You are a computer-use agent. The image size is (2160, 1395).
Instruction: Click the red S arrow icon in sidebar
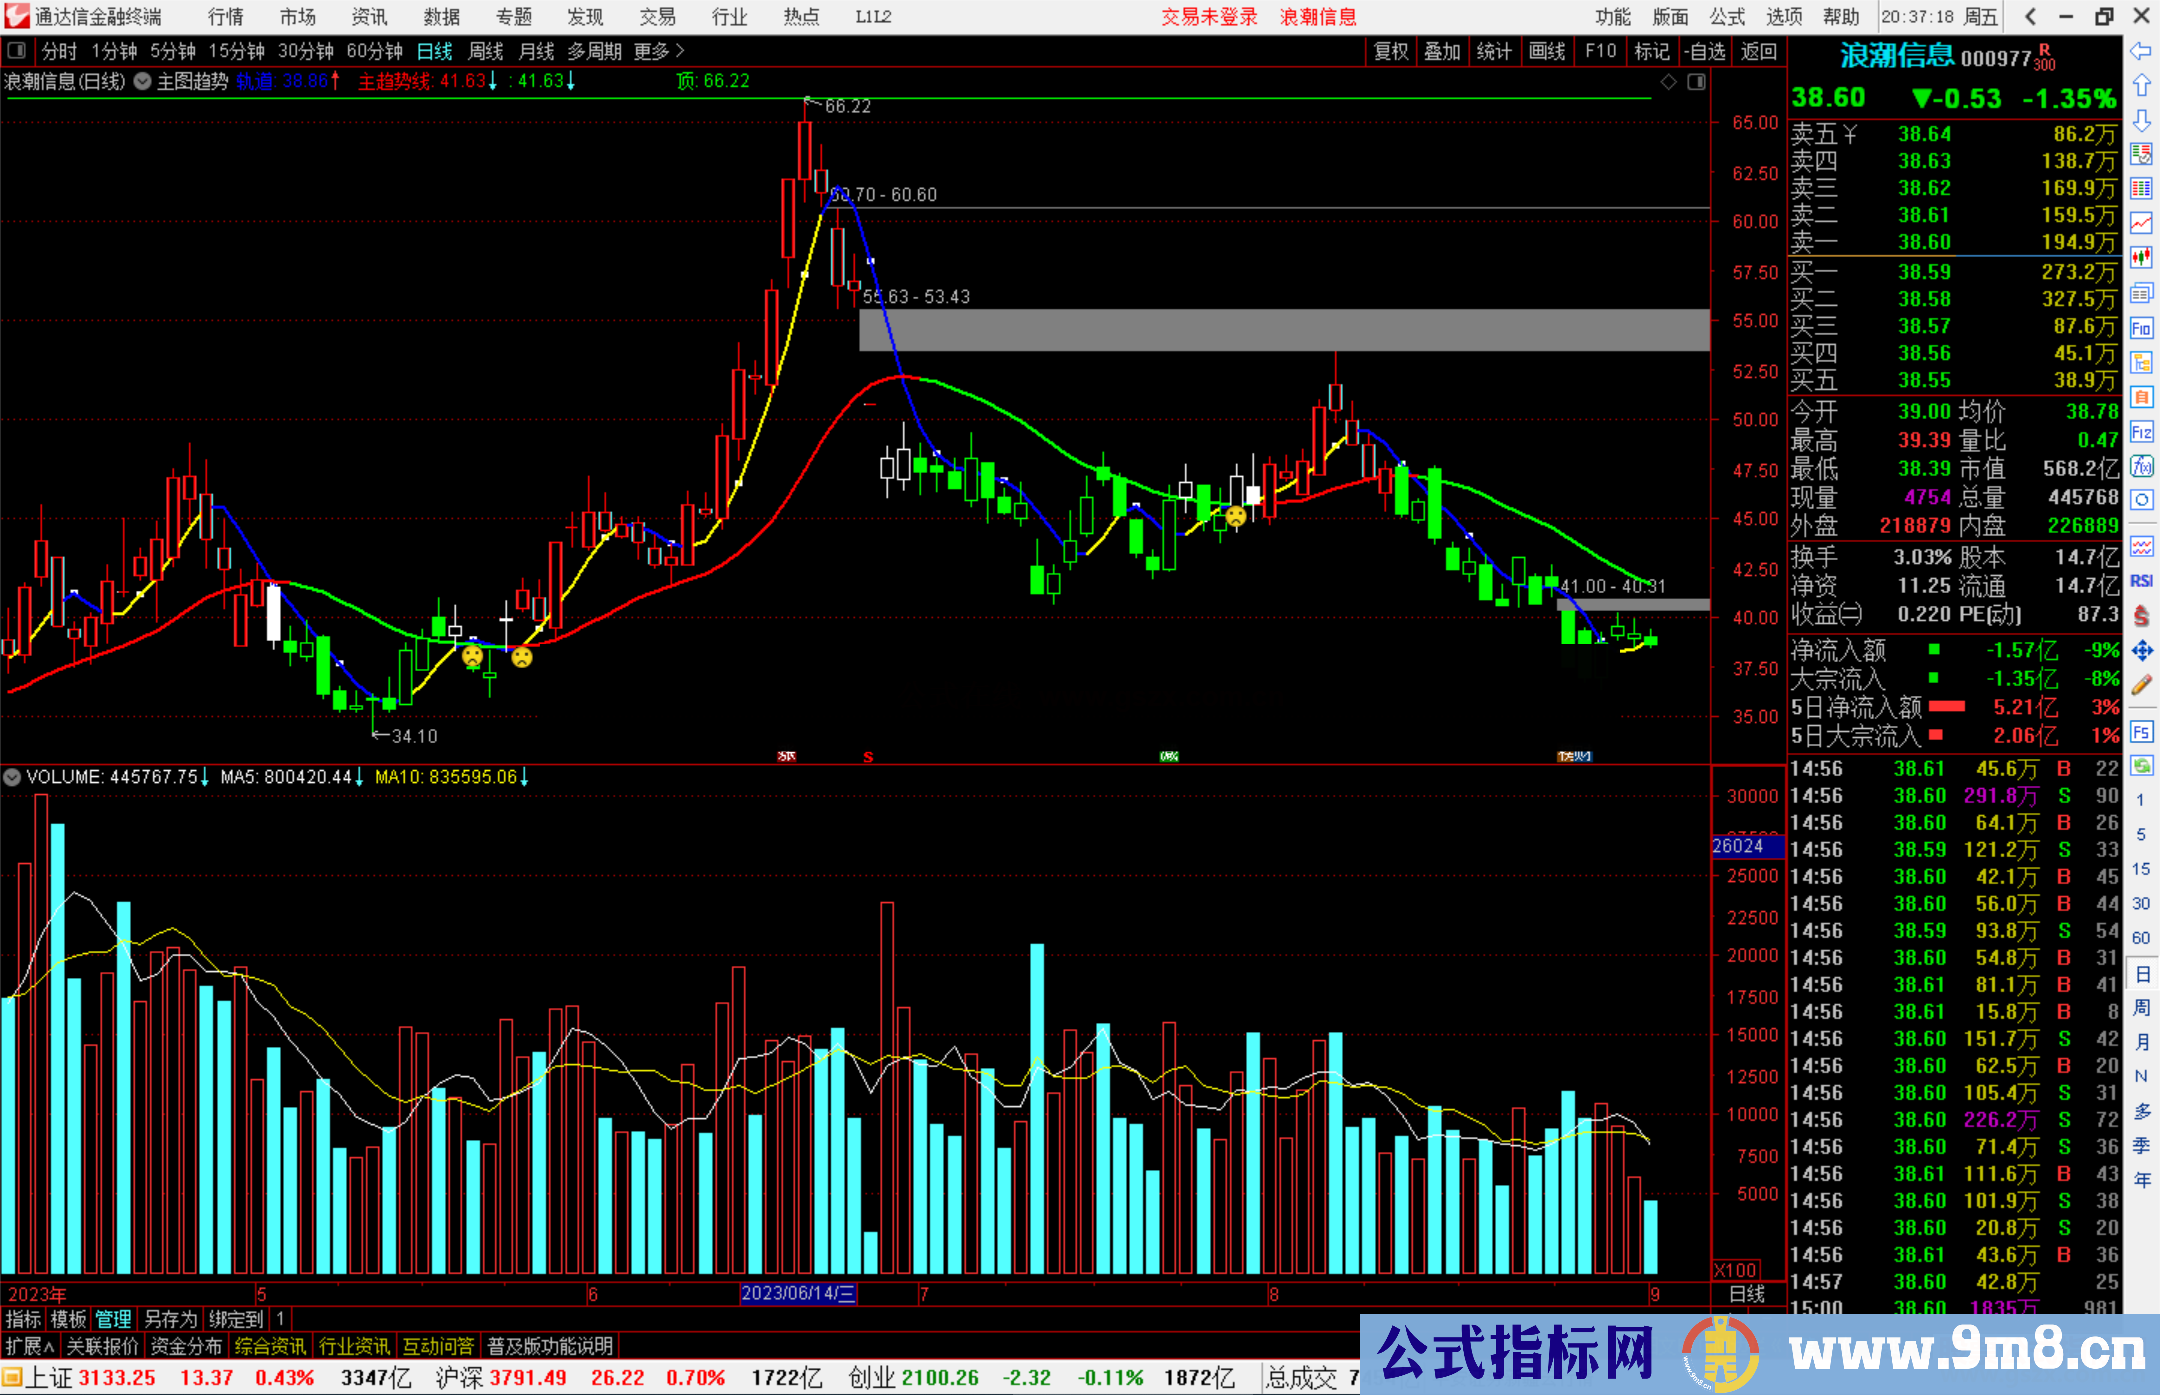point(2141,616)
